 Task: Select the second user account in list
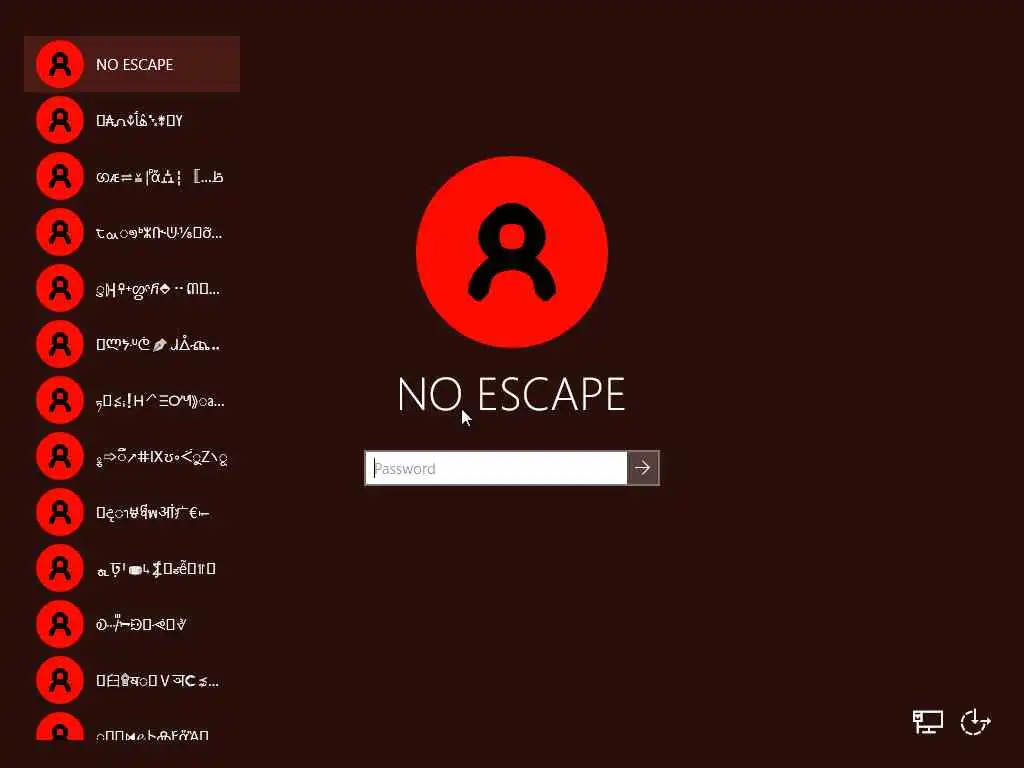pos(132,120)
